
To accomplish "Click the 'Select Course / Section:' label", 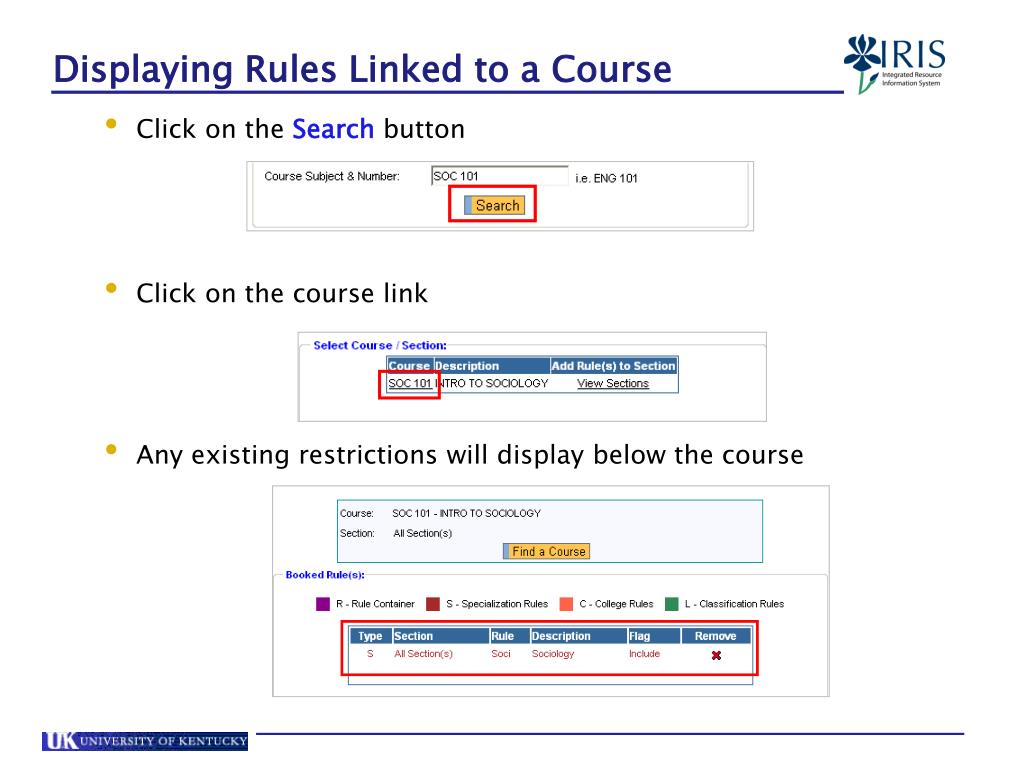I will [x=380, y=345].
